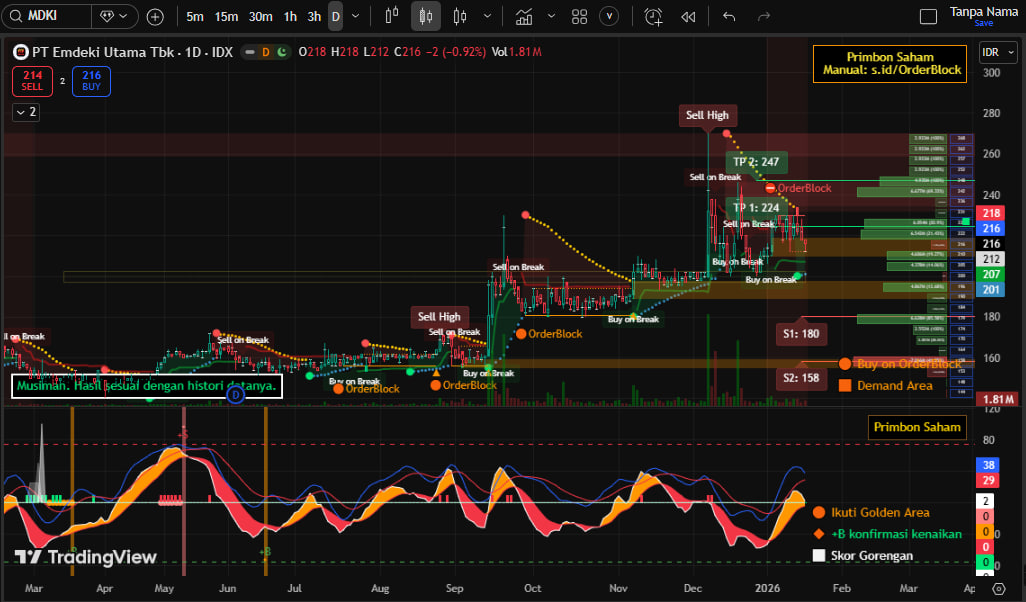This screenshot has height=602, width=1026.
Task: Start bar replay with rewind icon
Action: 688,16
